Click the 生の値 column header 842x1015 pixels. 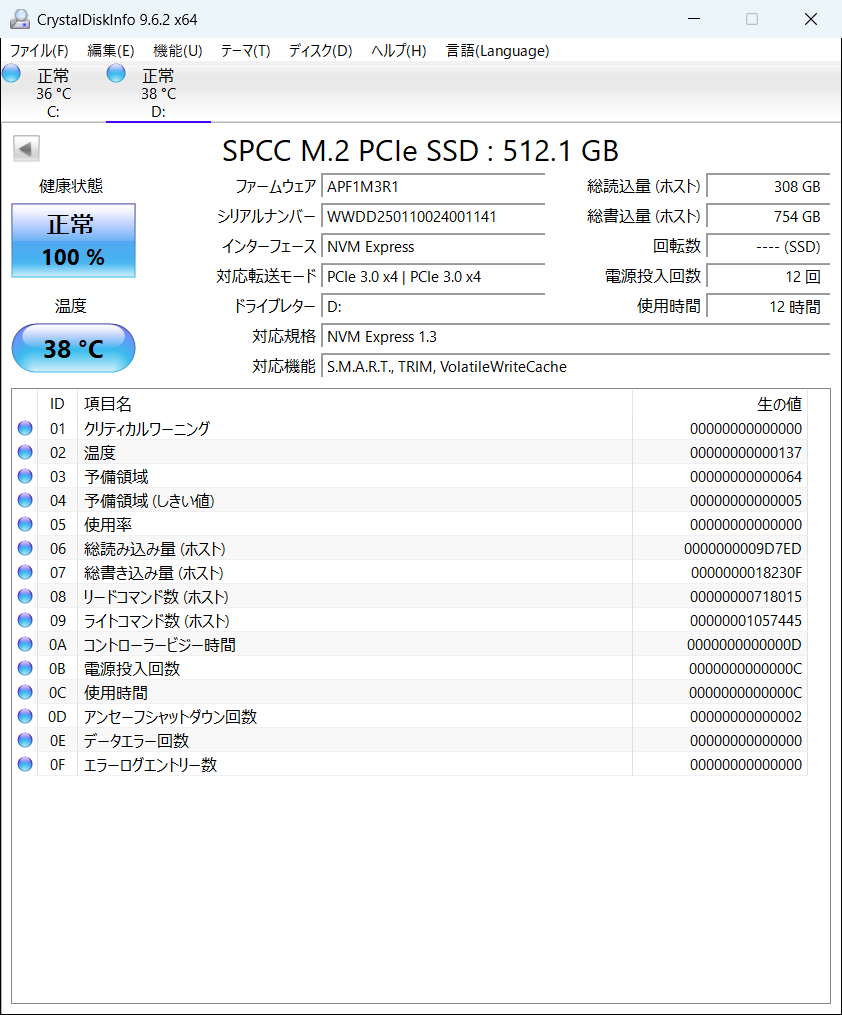[x=720, y=404]
